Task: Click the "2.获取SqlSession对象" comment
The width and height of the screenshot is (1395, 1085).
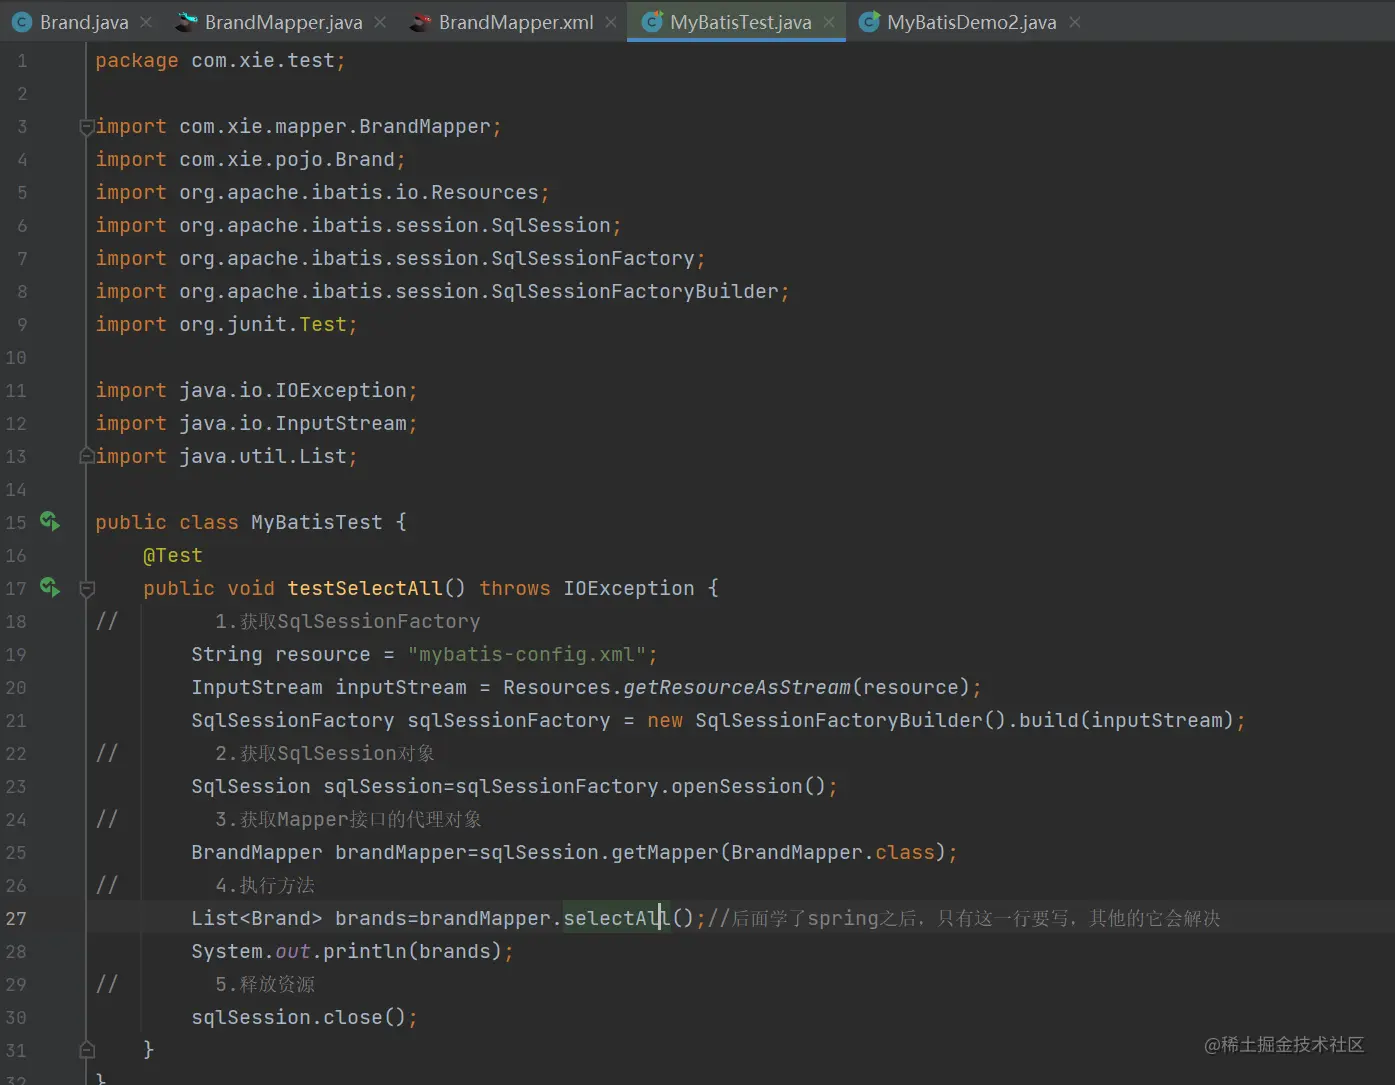Action: (x=325, y=753)
